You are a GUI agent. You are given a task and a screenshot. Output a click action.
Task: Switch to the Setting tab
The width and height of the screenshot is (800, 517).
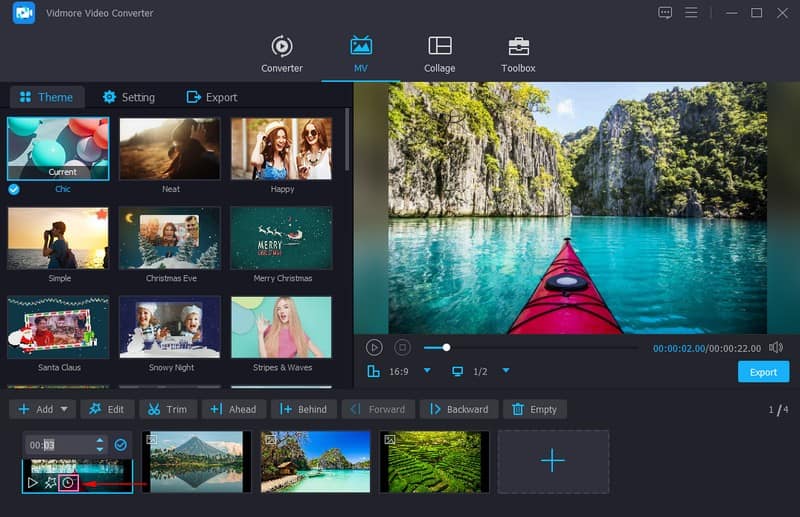coord(128,97)
